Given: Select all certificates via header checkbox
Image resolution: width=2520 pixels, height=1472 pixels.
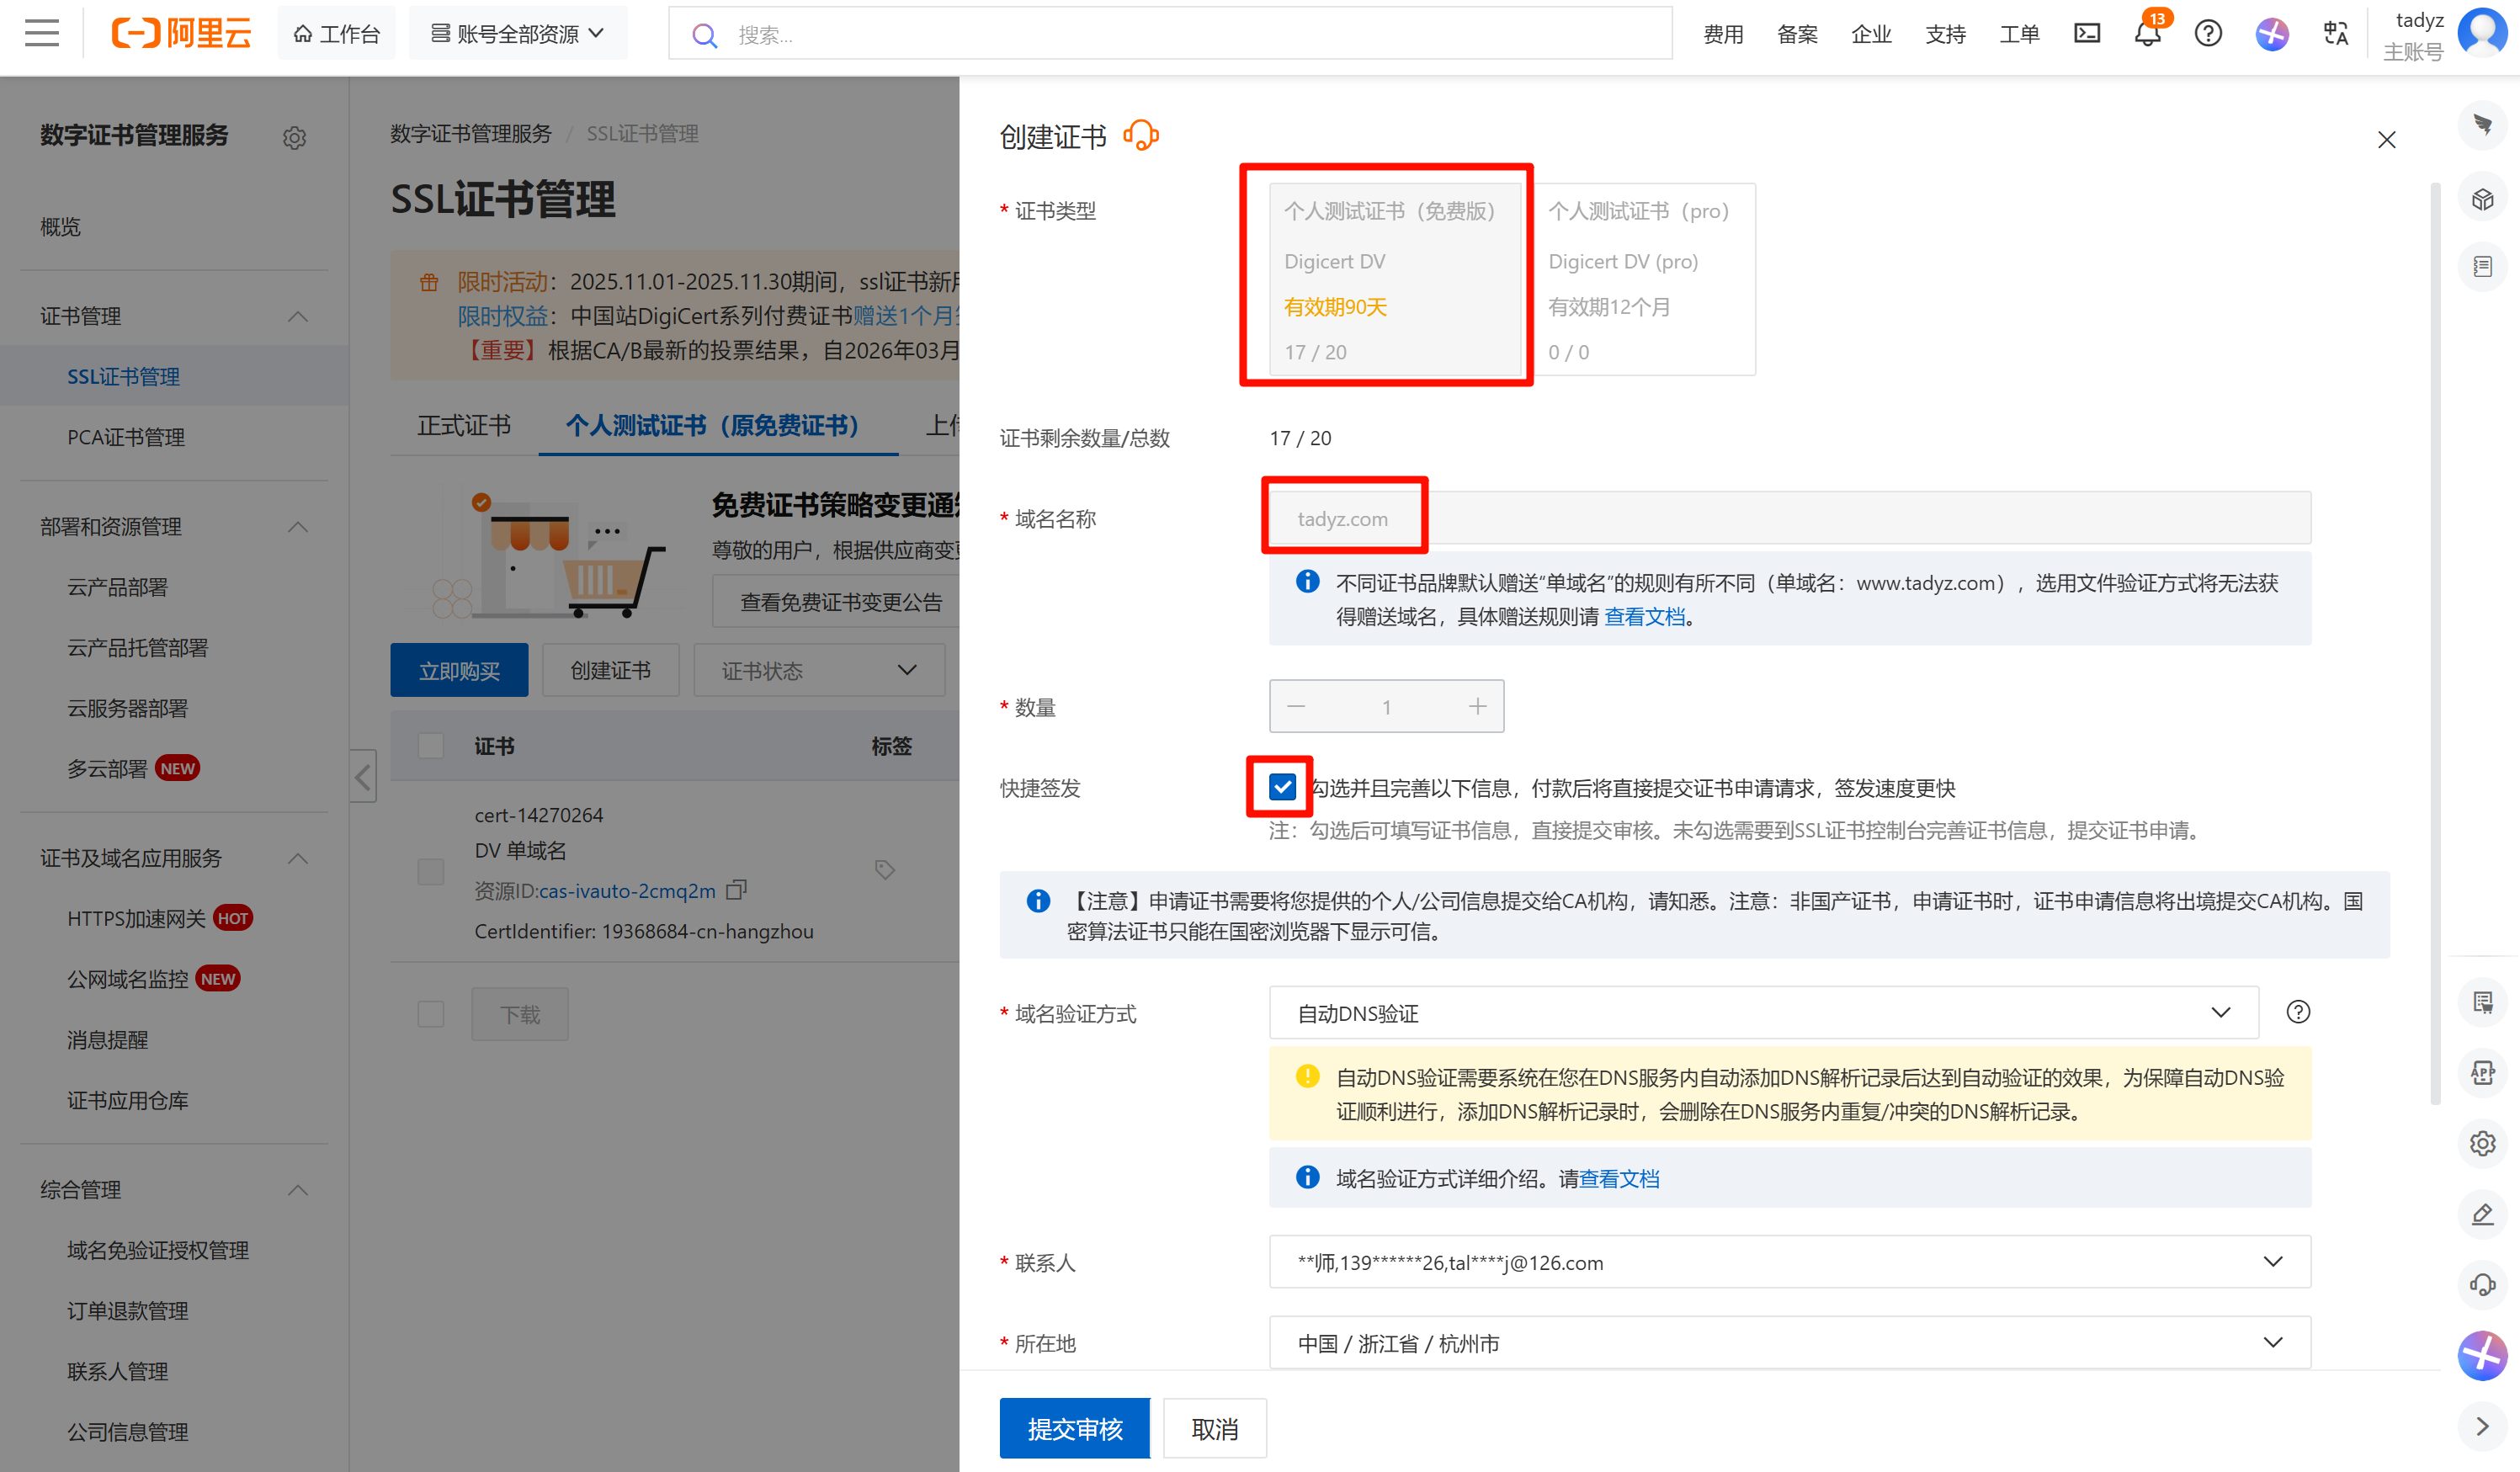Looking at the screenshot, I should 431,745.
